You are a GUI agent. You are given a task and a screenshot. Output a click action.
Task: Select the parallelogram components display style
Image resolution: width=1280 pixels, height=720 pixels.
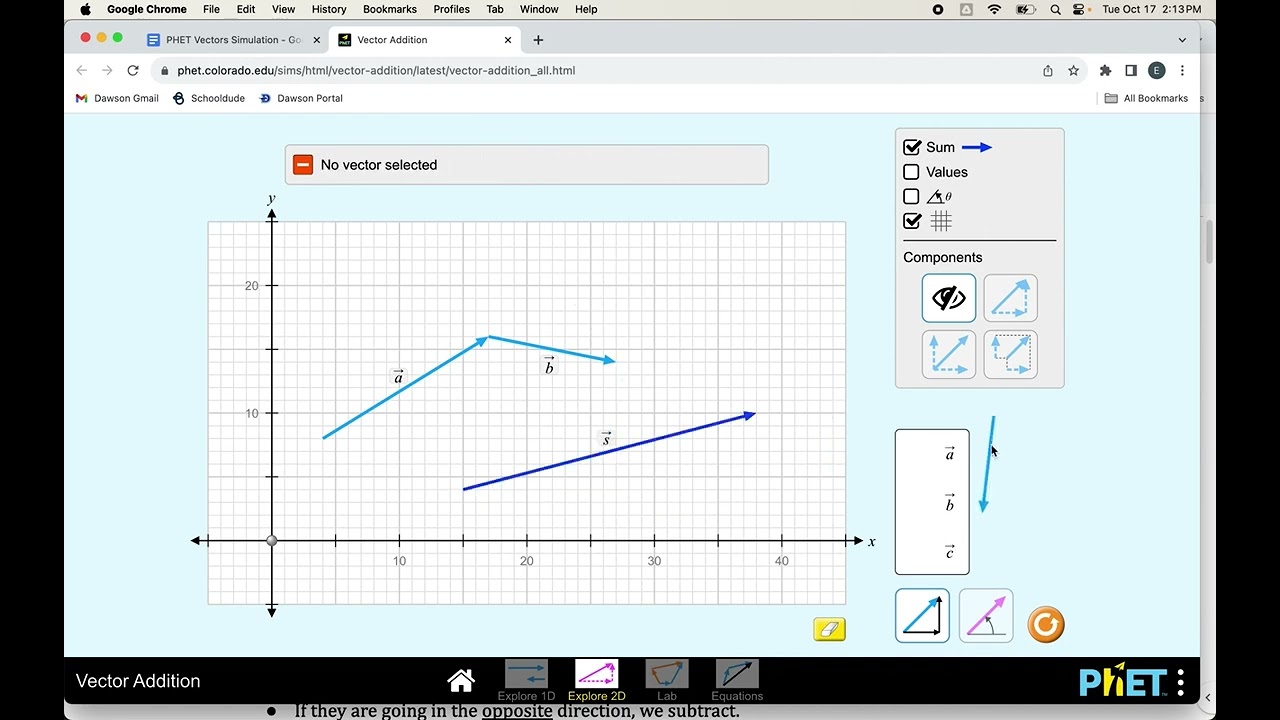coord(949,354)
